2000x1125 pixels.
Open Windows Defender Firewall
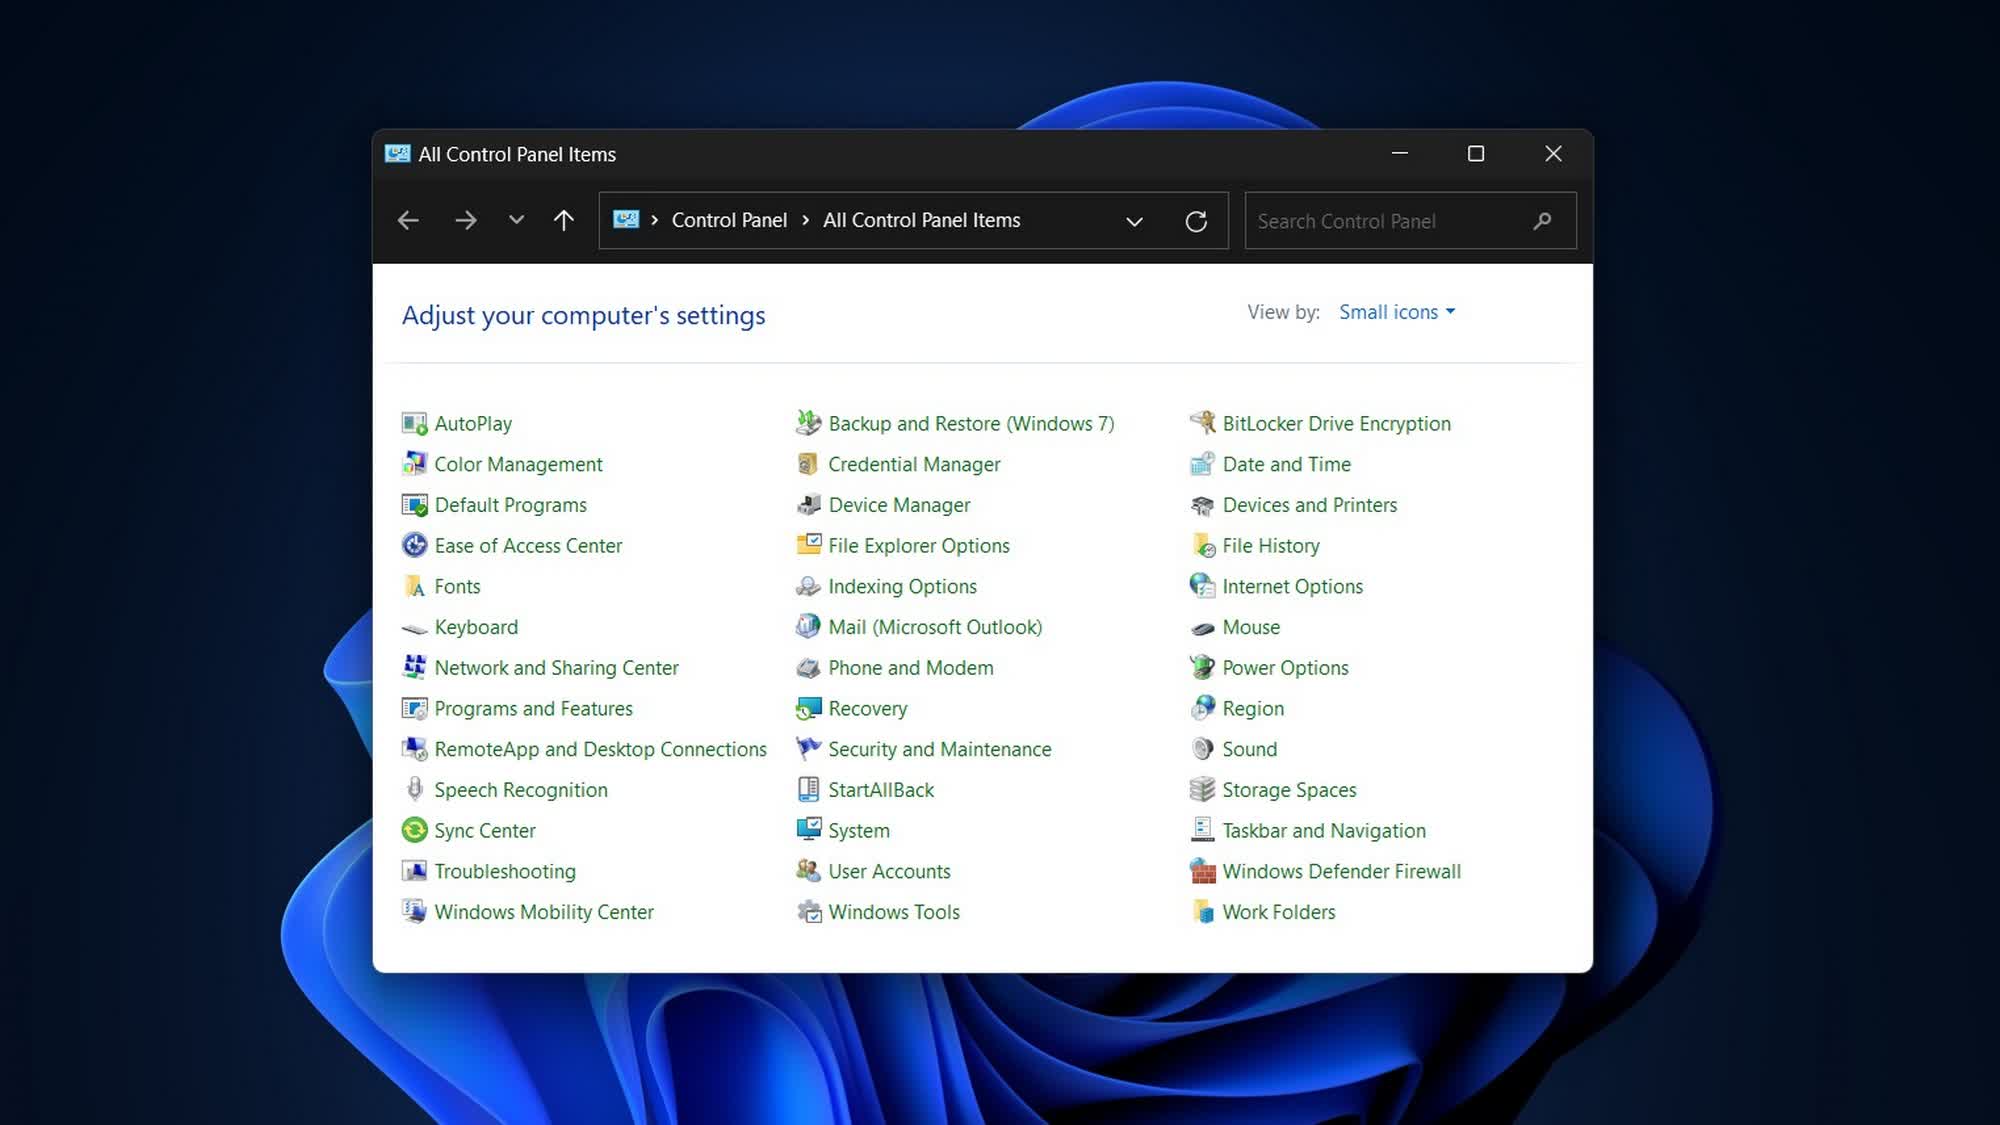point(1341,871)
